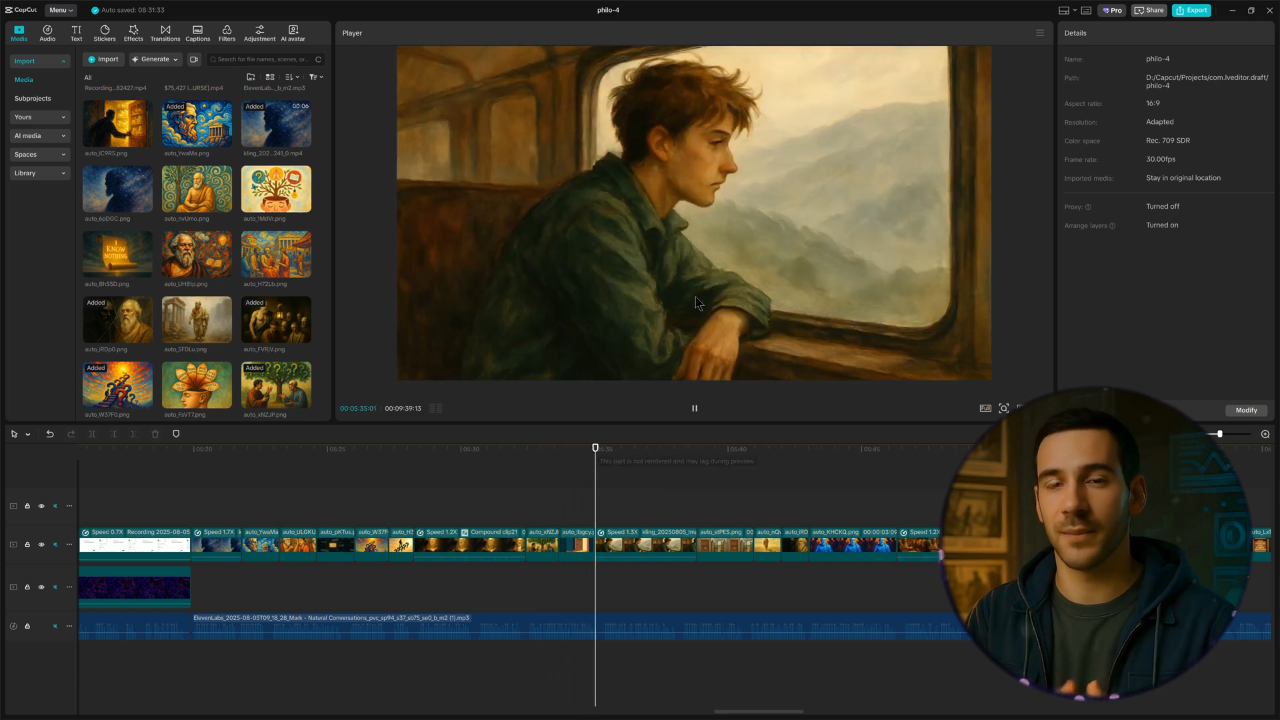Click the new folder icon
The width and height of the screenshot is (1280, 720).
point(251,77)
